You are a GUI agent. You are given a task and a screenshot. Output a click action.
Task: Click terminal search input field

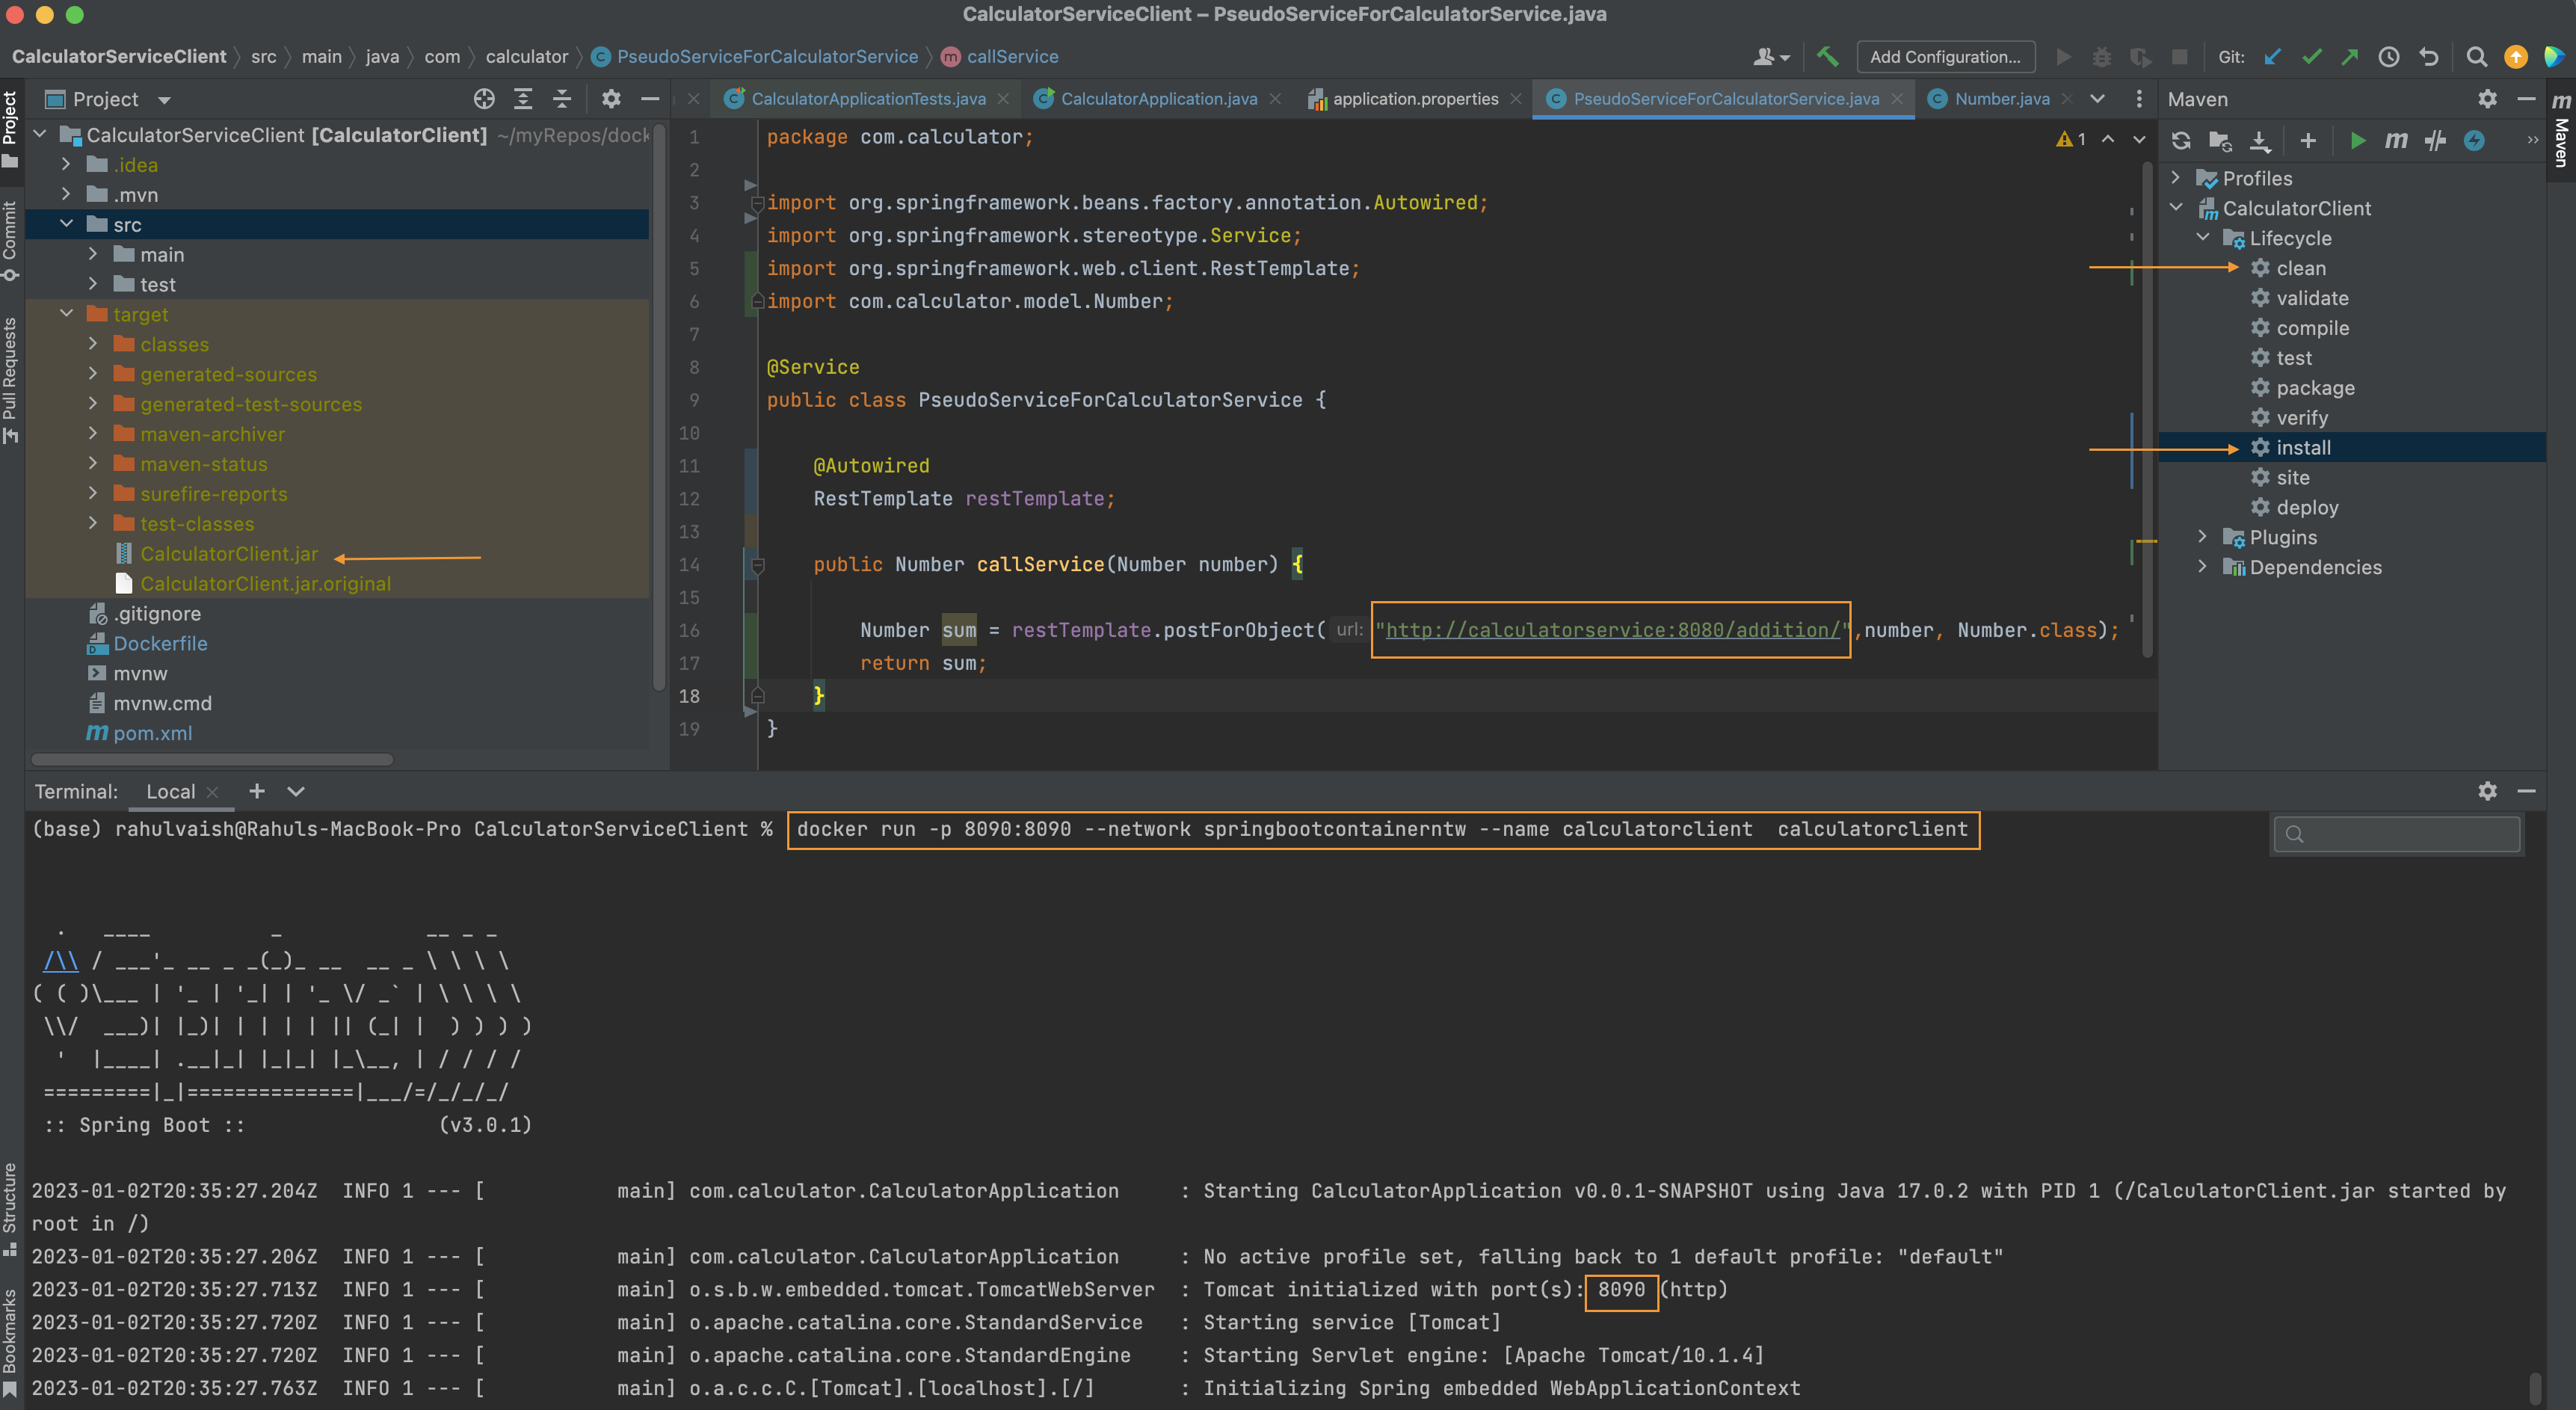[x=2397, y=834]
